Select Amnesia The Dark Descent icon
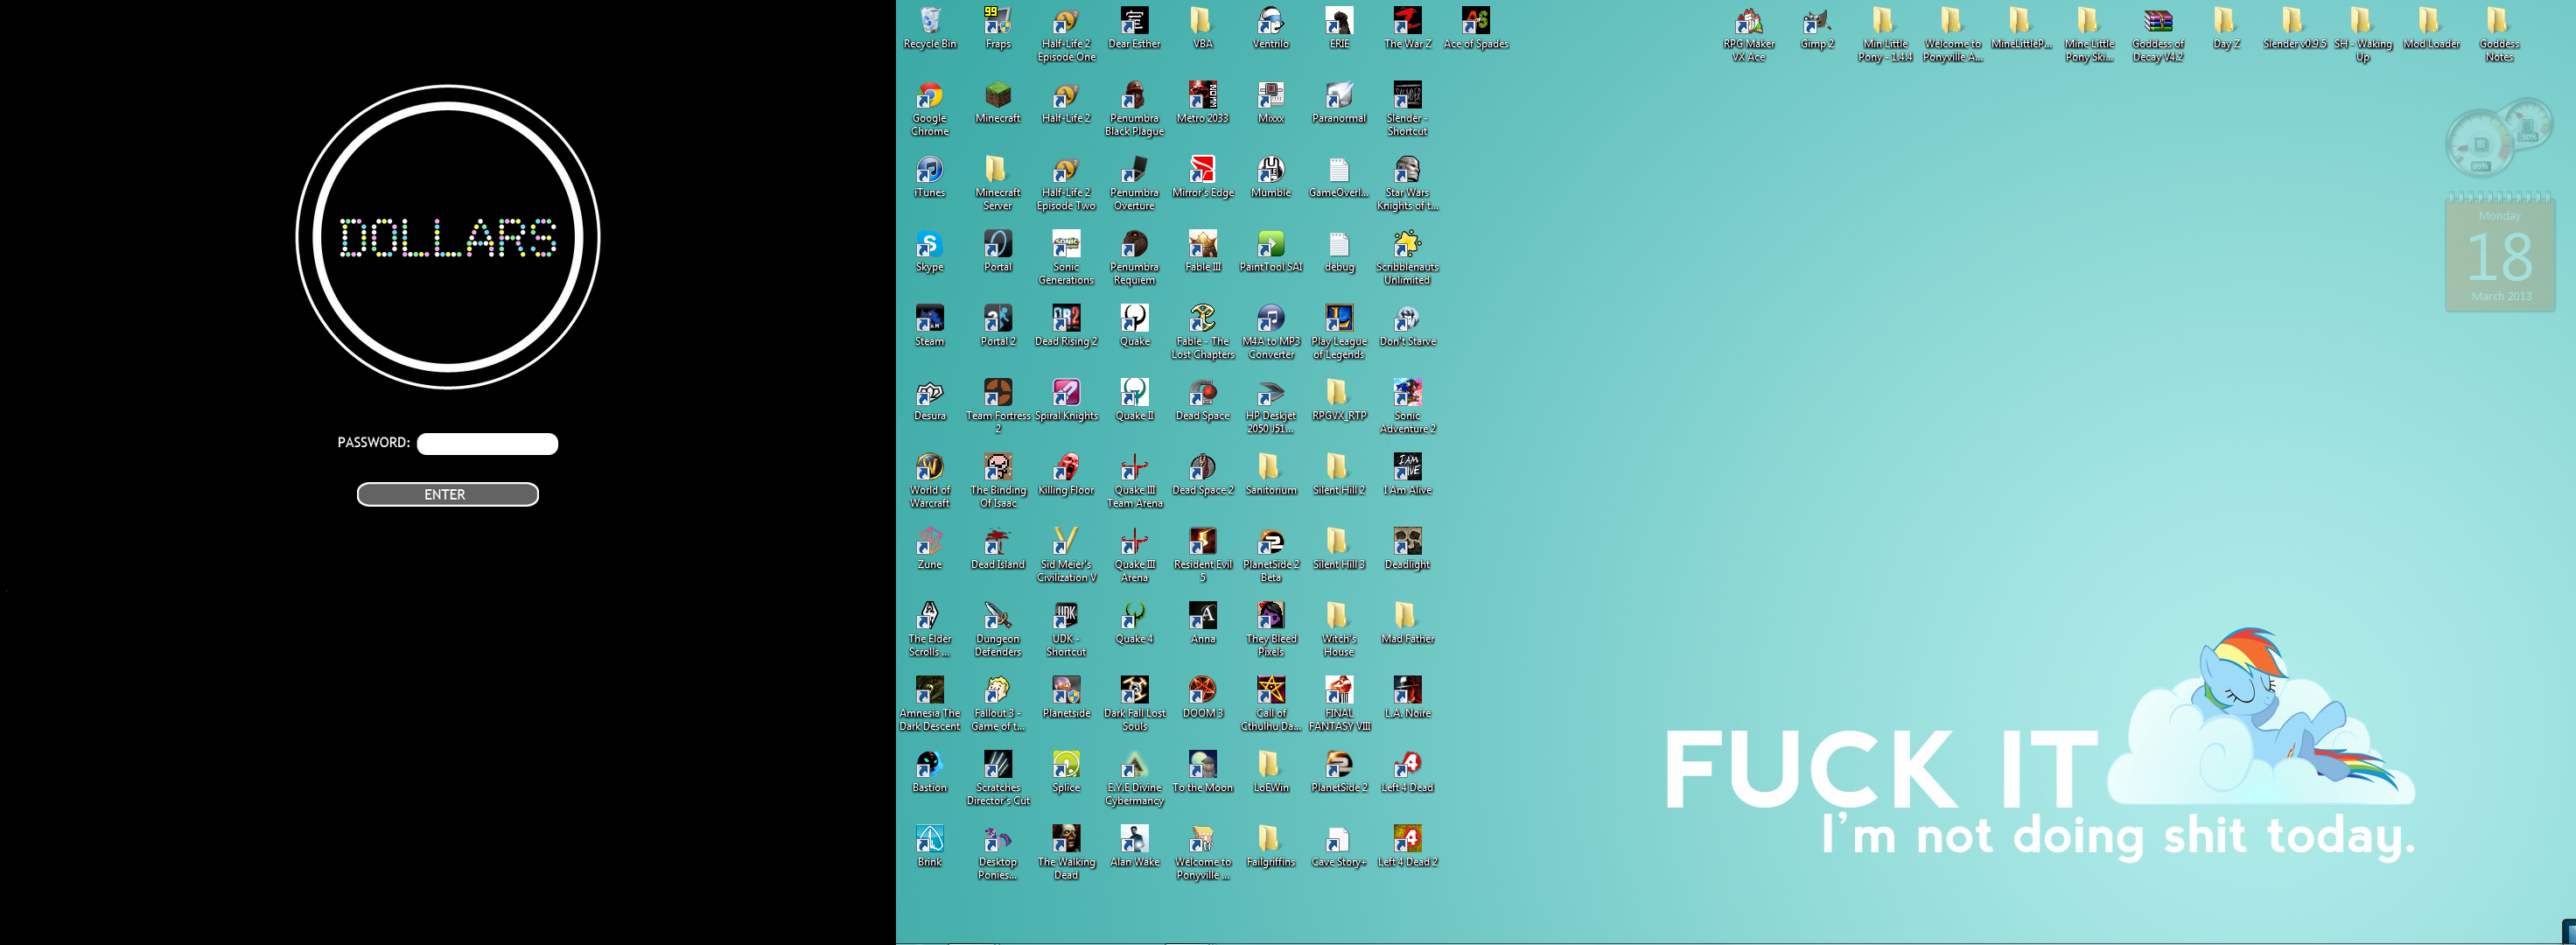Viewport: 2576px width, 945px height. (x=930, y=703)
